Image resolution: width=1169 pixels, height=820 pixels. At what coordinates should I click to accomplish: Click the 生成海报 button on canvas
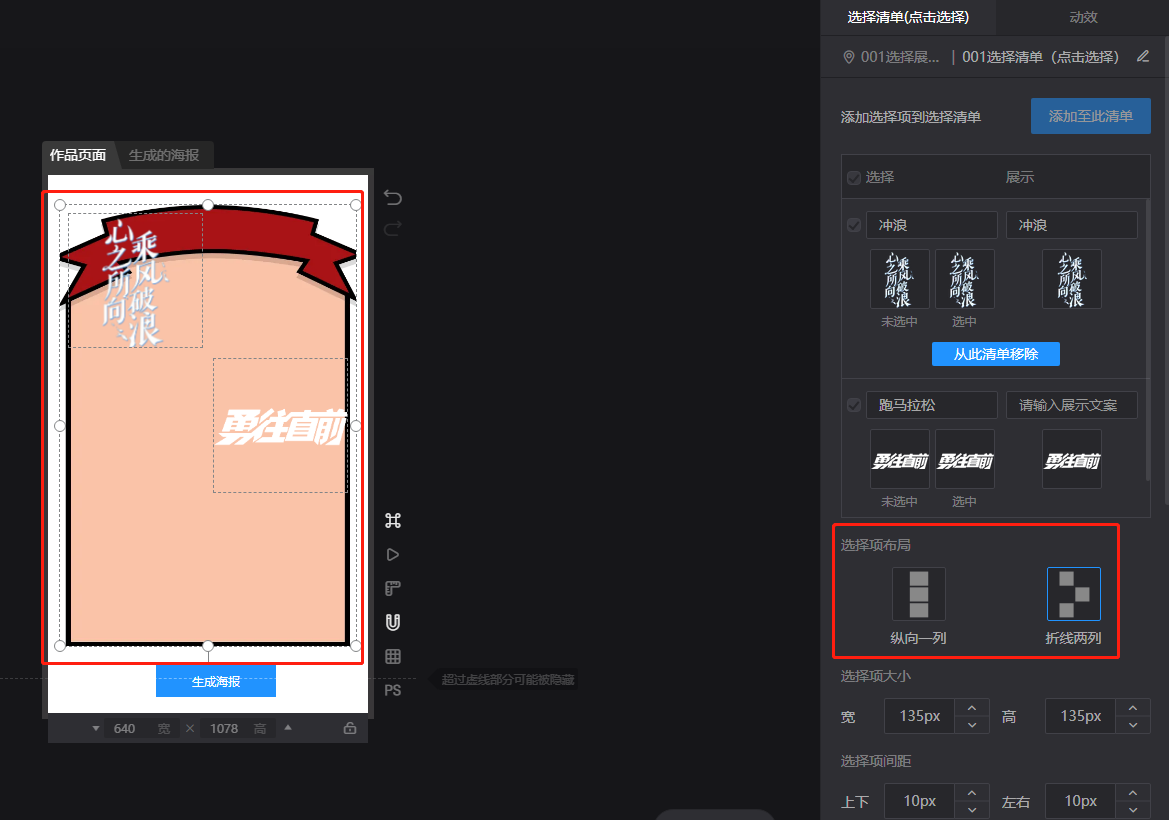point(216,681)
